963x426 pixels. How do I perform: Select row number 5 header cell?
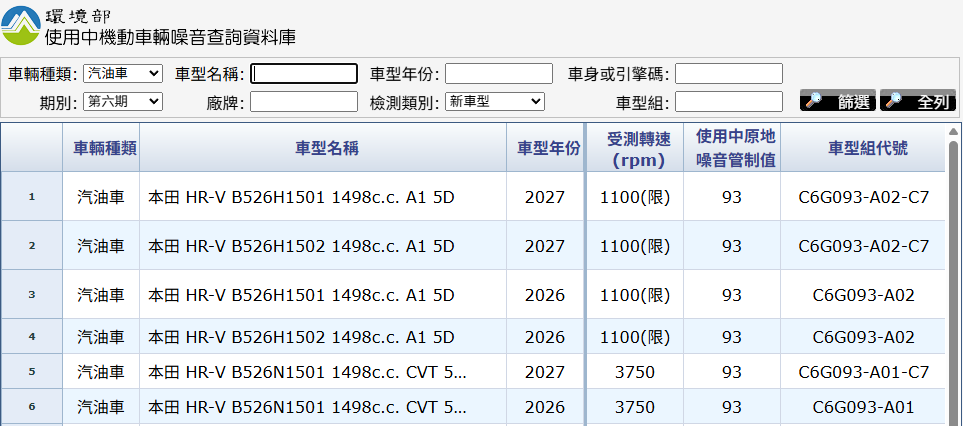(x=32, y=371)
